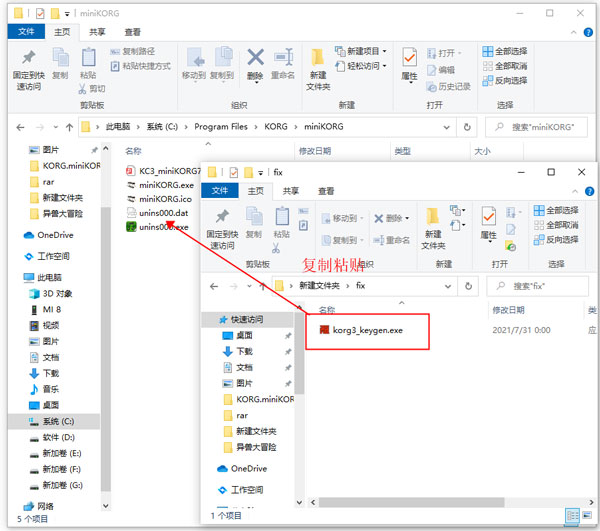Select MI 8 device in navigation pane
The image size is (600, 531).
pos(46,309)
